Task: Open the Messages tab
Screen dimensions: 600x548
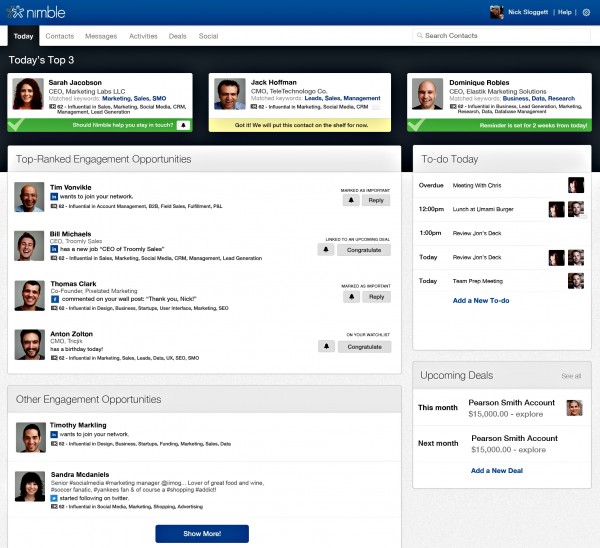Action: click(101, 36)
